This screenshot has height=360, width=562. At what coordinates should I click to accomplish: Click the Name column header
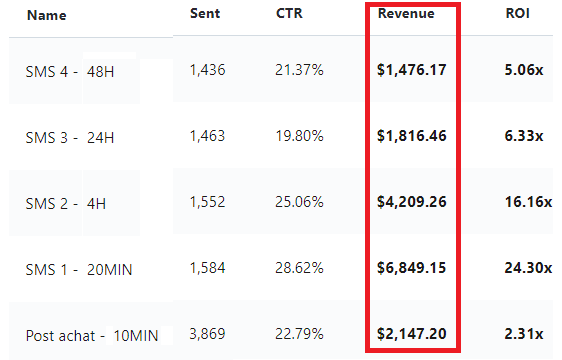tap(47, 15)
